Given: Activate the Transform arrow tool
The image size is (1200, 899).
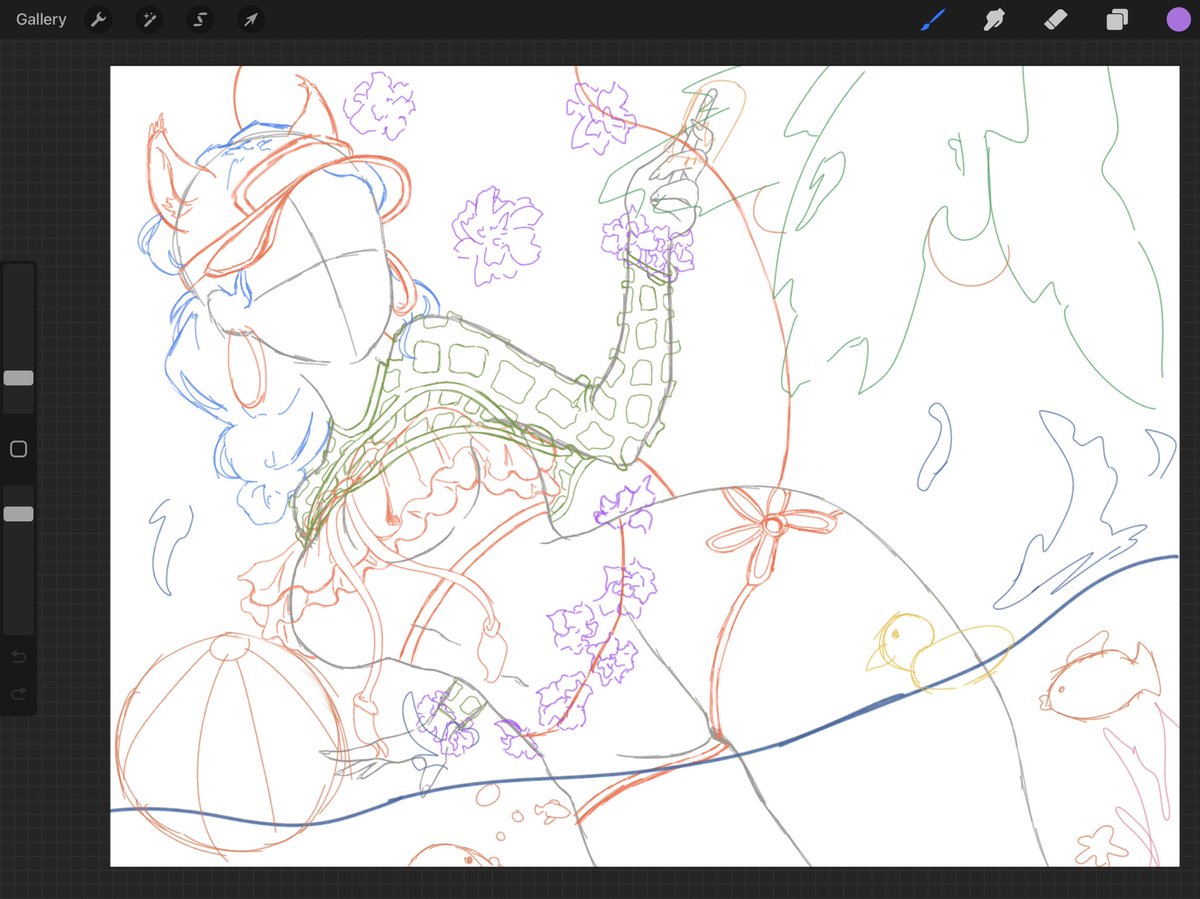Looking at the screenshot, I should point(250,19).
